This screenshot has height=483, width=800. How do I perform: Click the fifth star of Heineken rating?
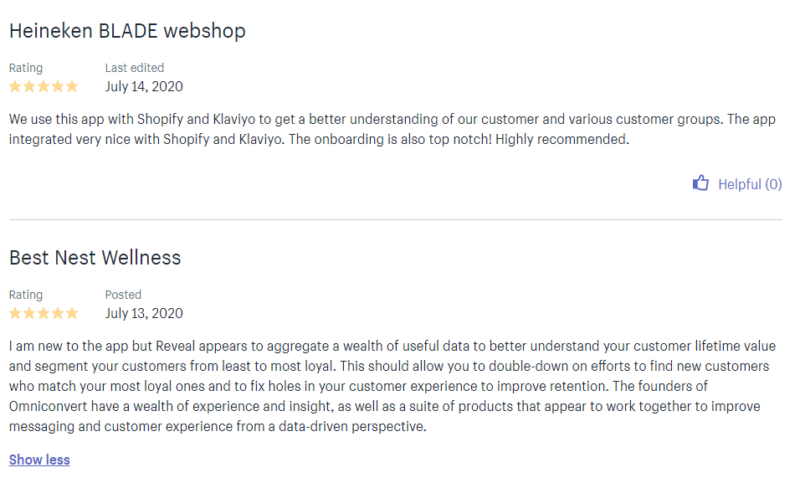(72, 86)
